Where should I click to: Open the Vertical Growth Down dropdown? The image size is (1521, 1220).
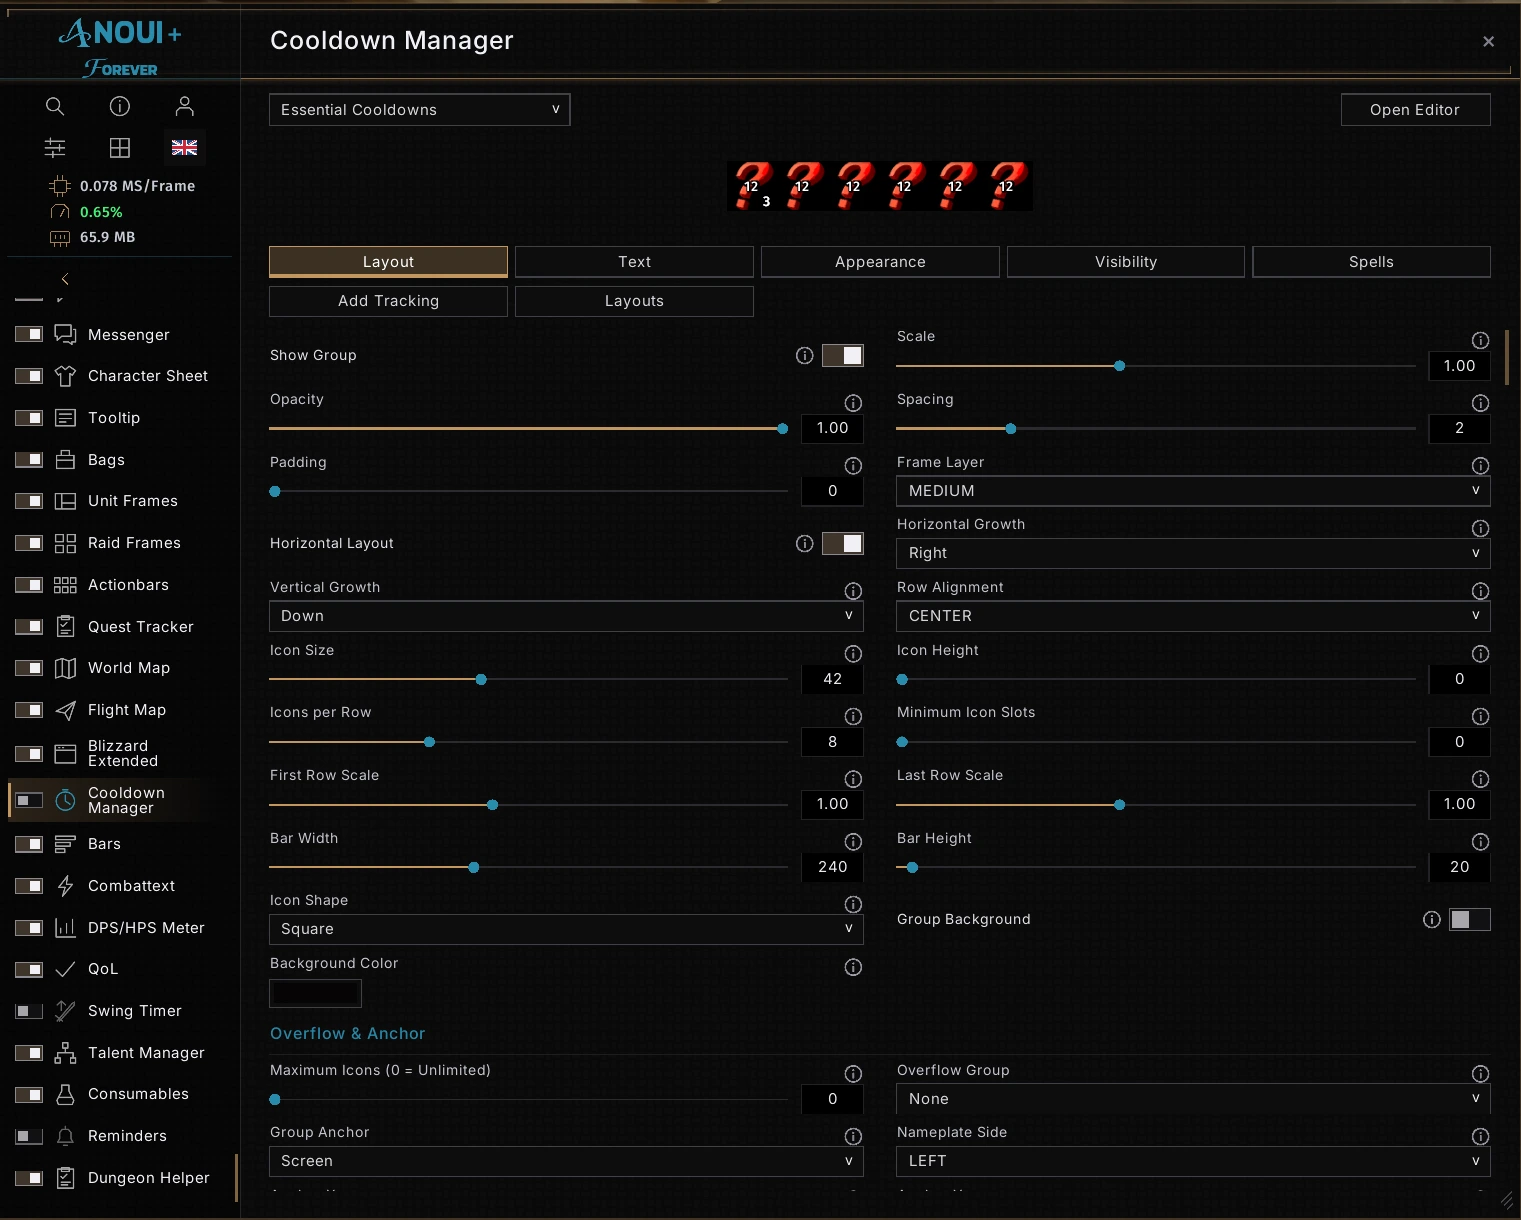566,616
